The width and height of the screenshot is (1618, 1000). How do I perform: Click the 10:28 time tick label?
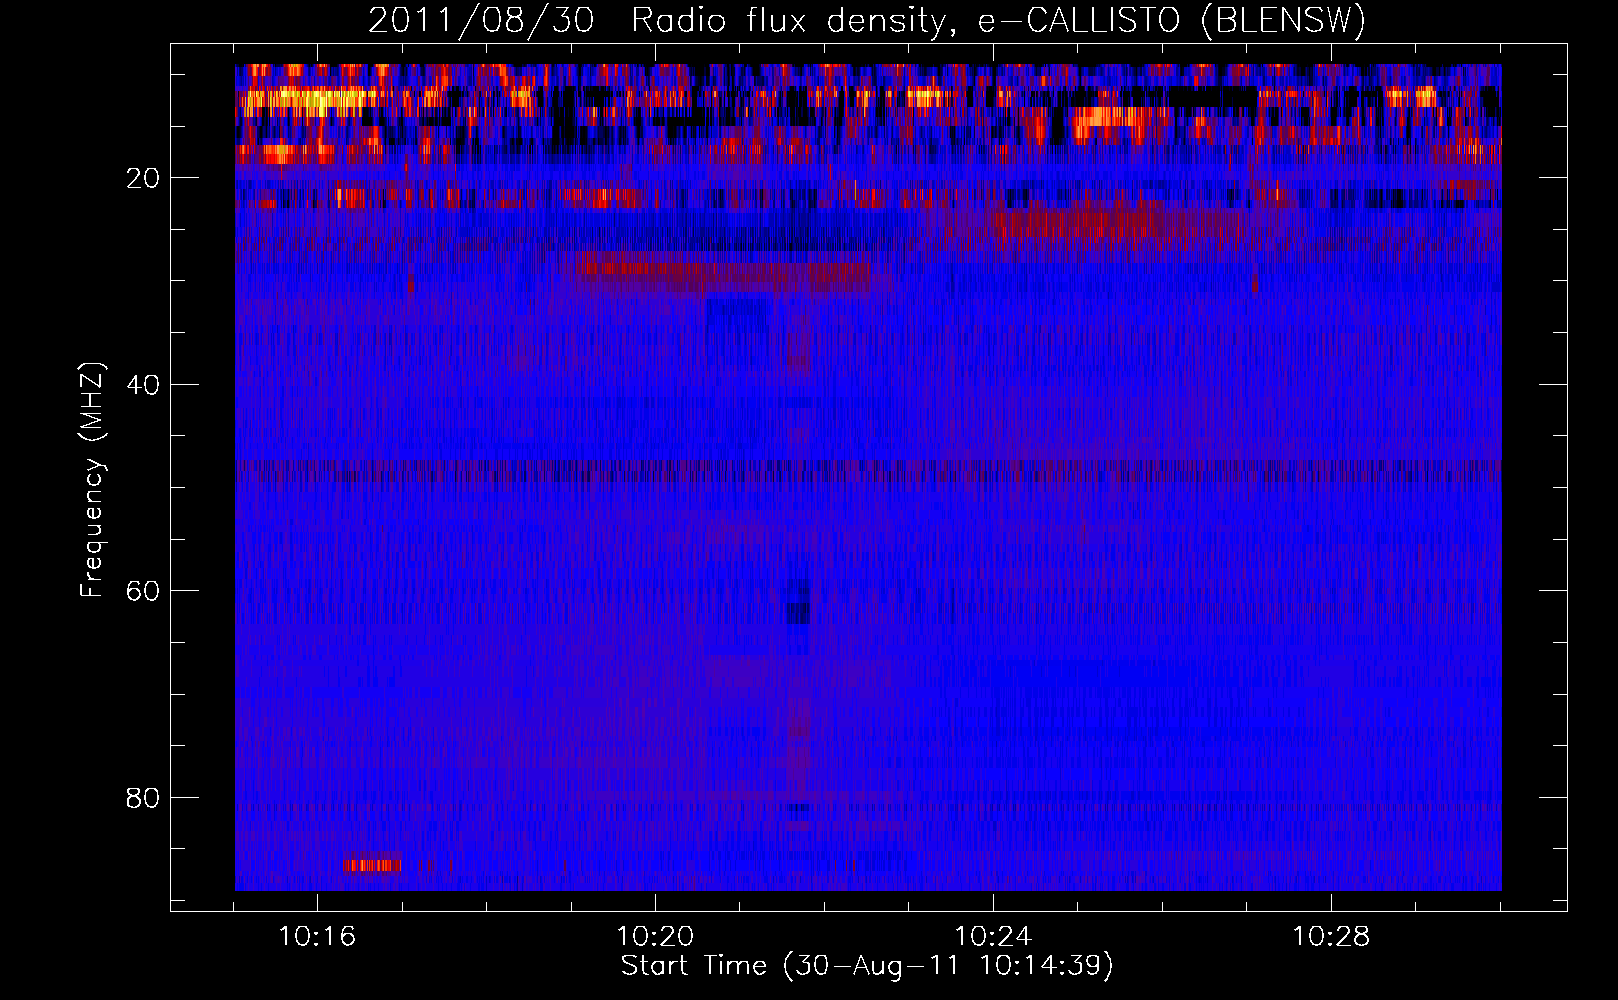pos(1331,937)
